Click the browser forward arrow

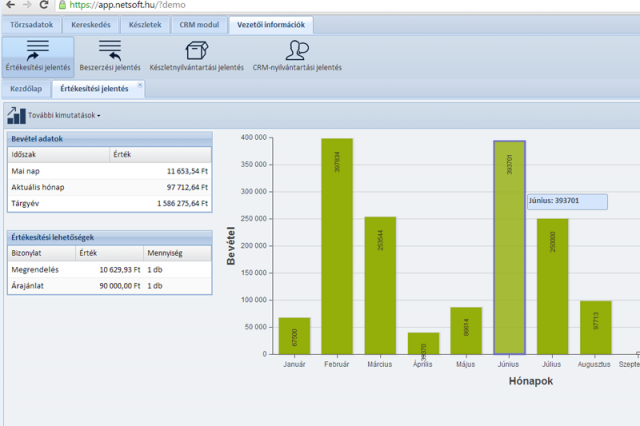(25, 5)
